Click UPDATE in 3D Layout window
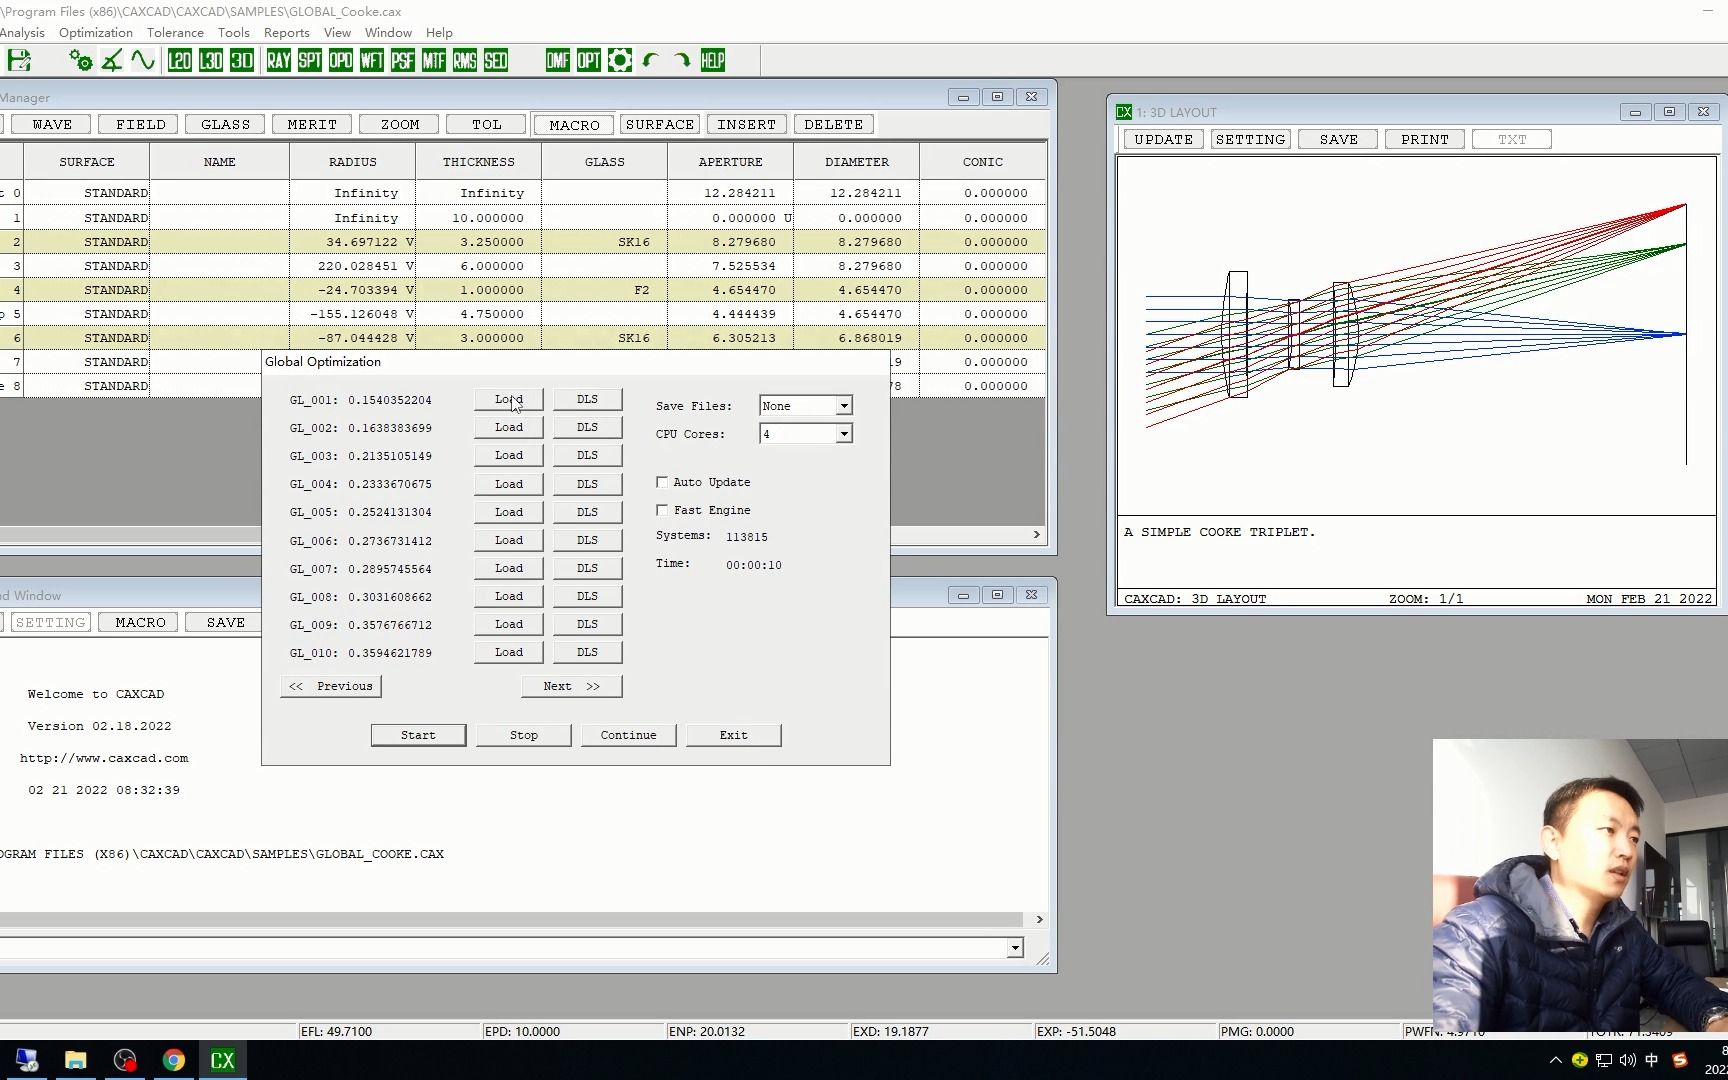Screen dimensions: 1728x1080 (x=1164, y=139)
